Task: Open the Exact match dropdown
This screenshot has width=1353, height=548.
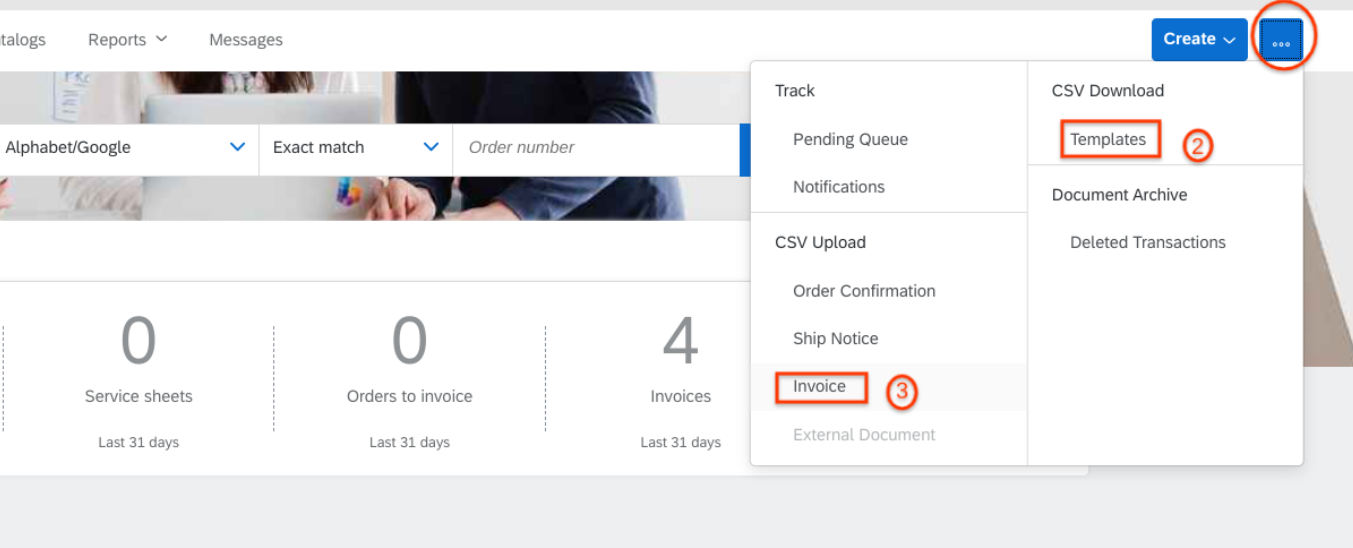Action: click(356, 147)
